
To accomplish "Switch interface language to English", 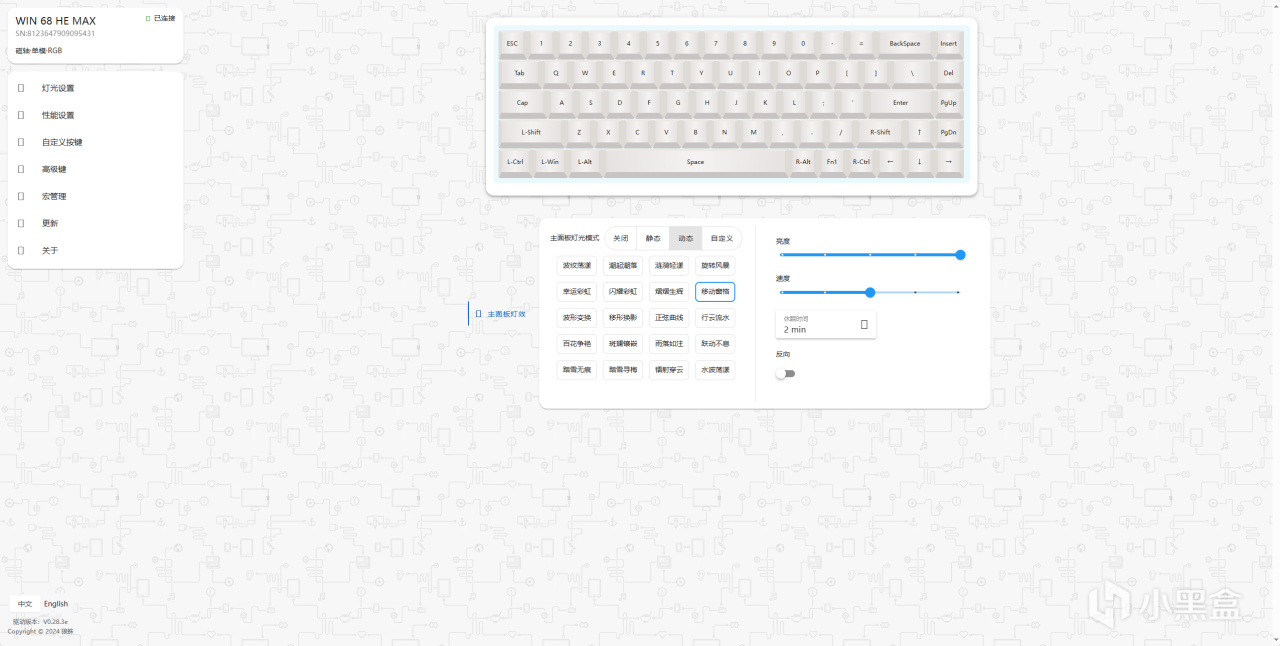I will click(x=56, y=604).
